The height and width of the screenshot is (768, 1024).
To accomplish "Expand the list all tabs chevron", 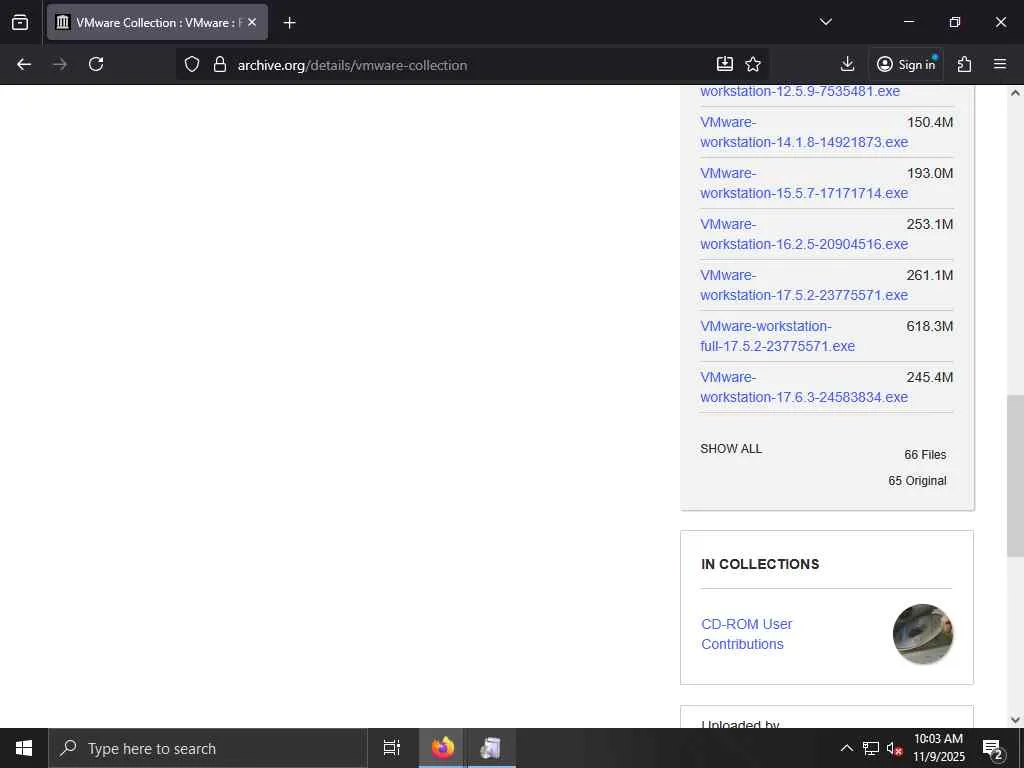I will 825,22.
